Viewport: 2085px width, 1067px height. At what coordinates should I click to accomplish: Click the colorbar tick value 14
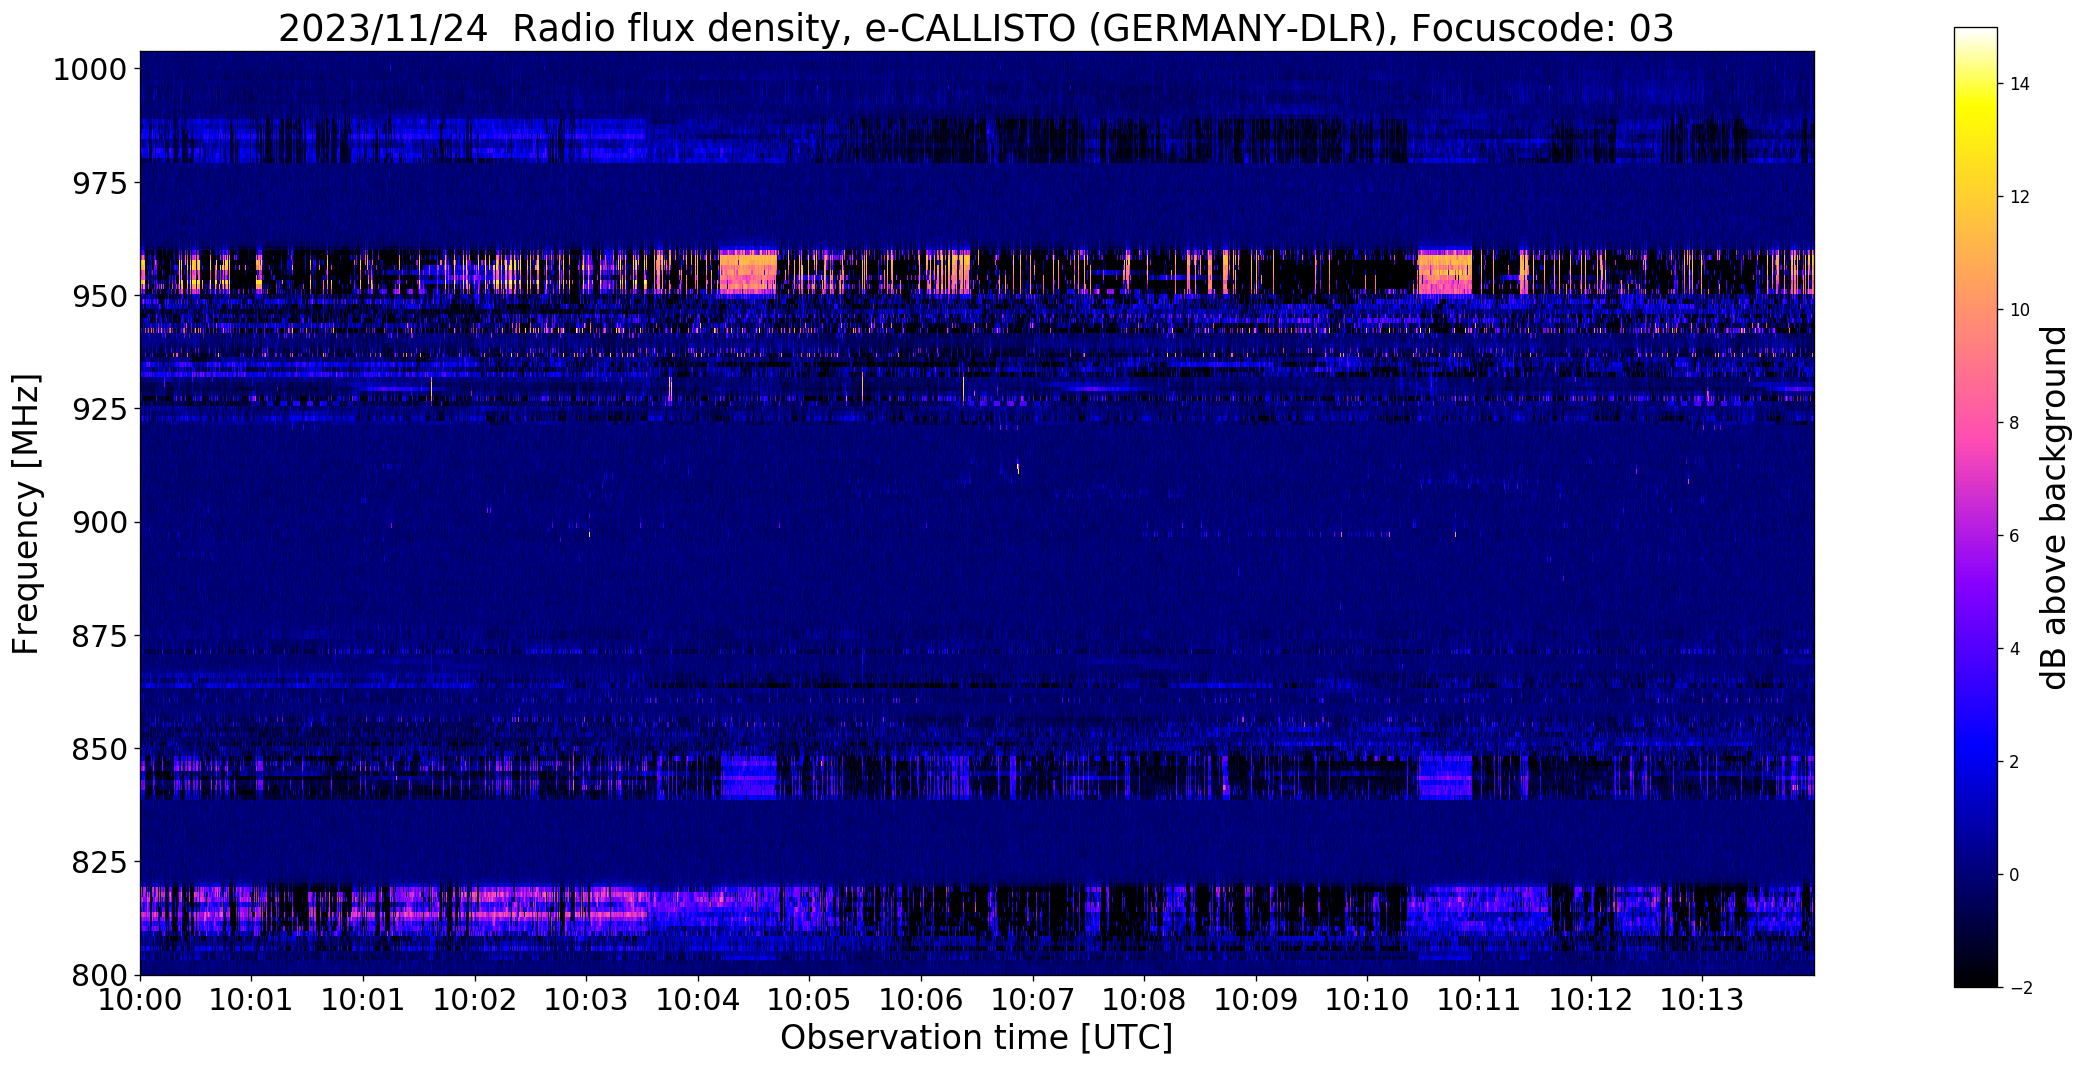click(x=2019, y=84)
